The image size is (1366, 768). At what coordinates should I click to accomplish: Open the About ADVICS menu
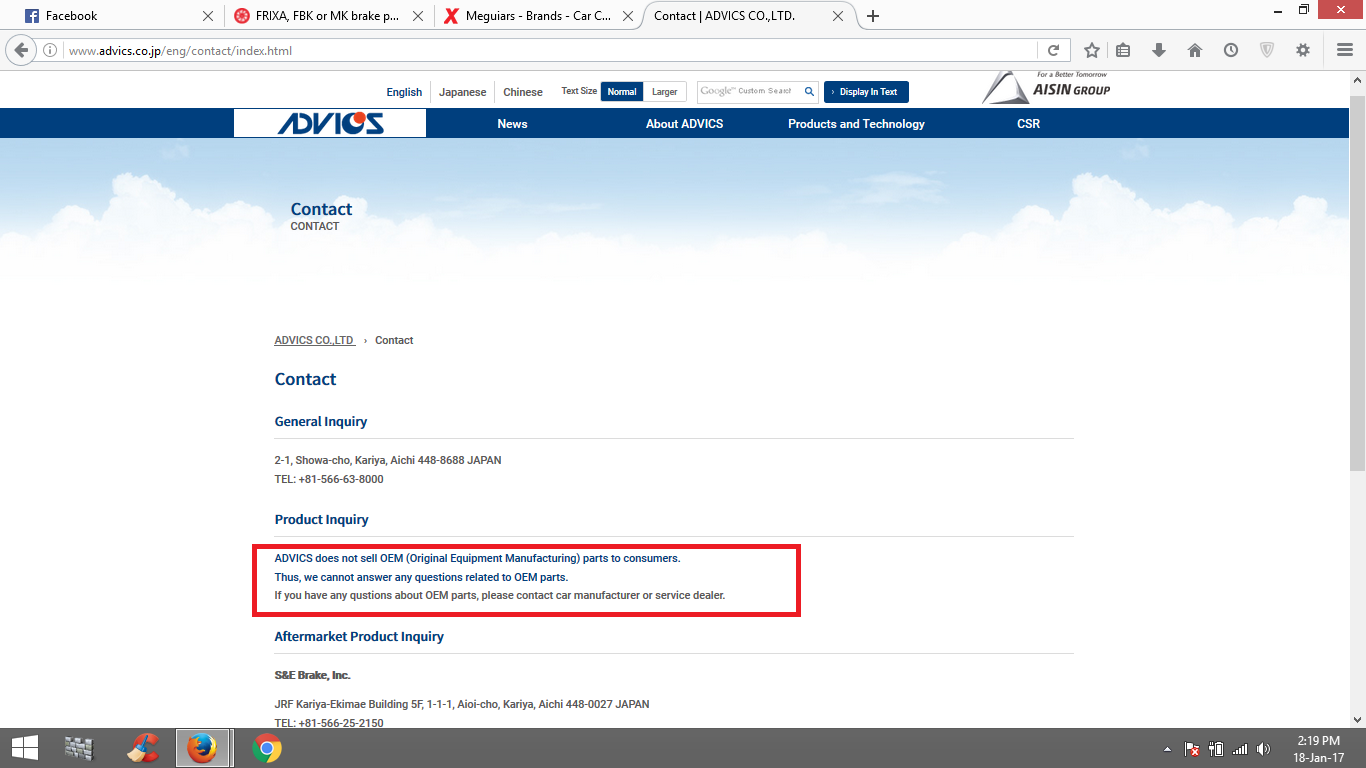[x=684, y=124]
